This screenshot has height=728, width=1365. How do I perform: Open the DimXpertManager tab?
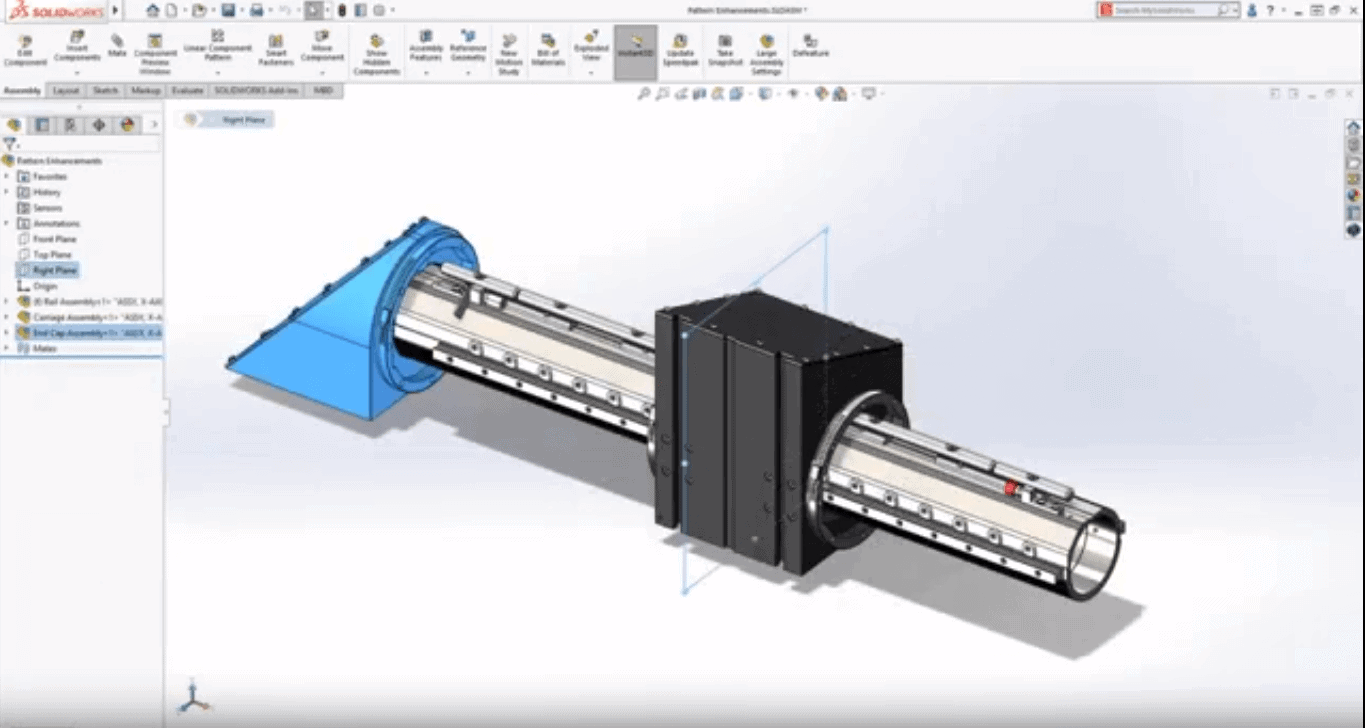pyautogui.click(x=98, y=125)
